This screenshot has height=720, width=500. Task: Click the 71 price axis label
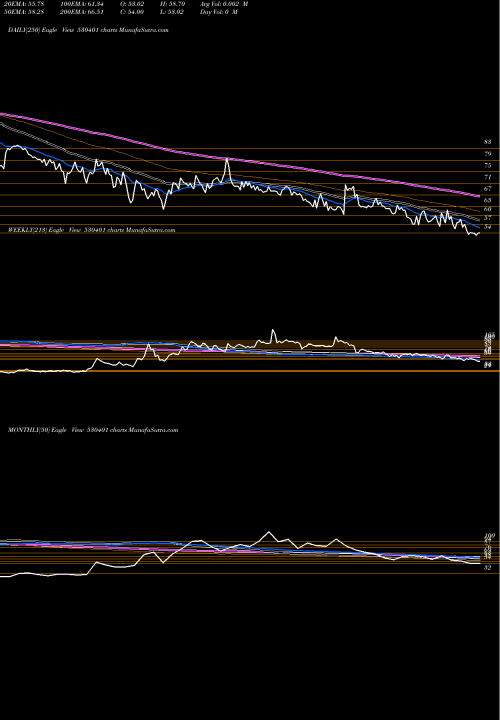point(488,177)
